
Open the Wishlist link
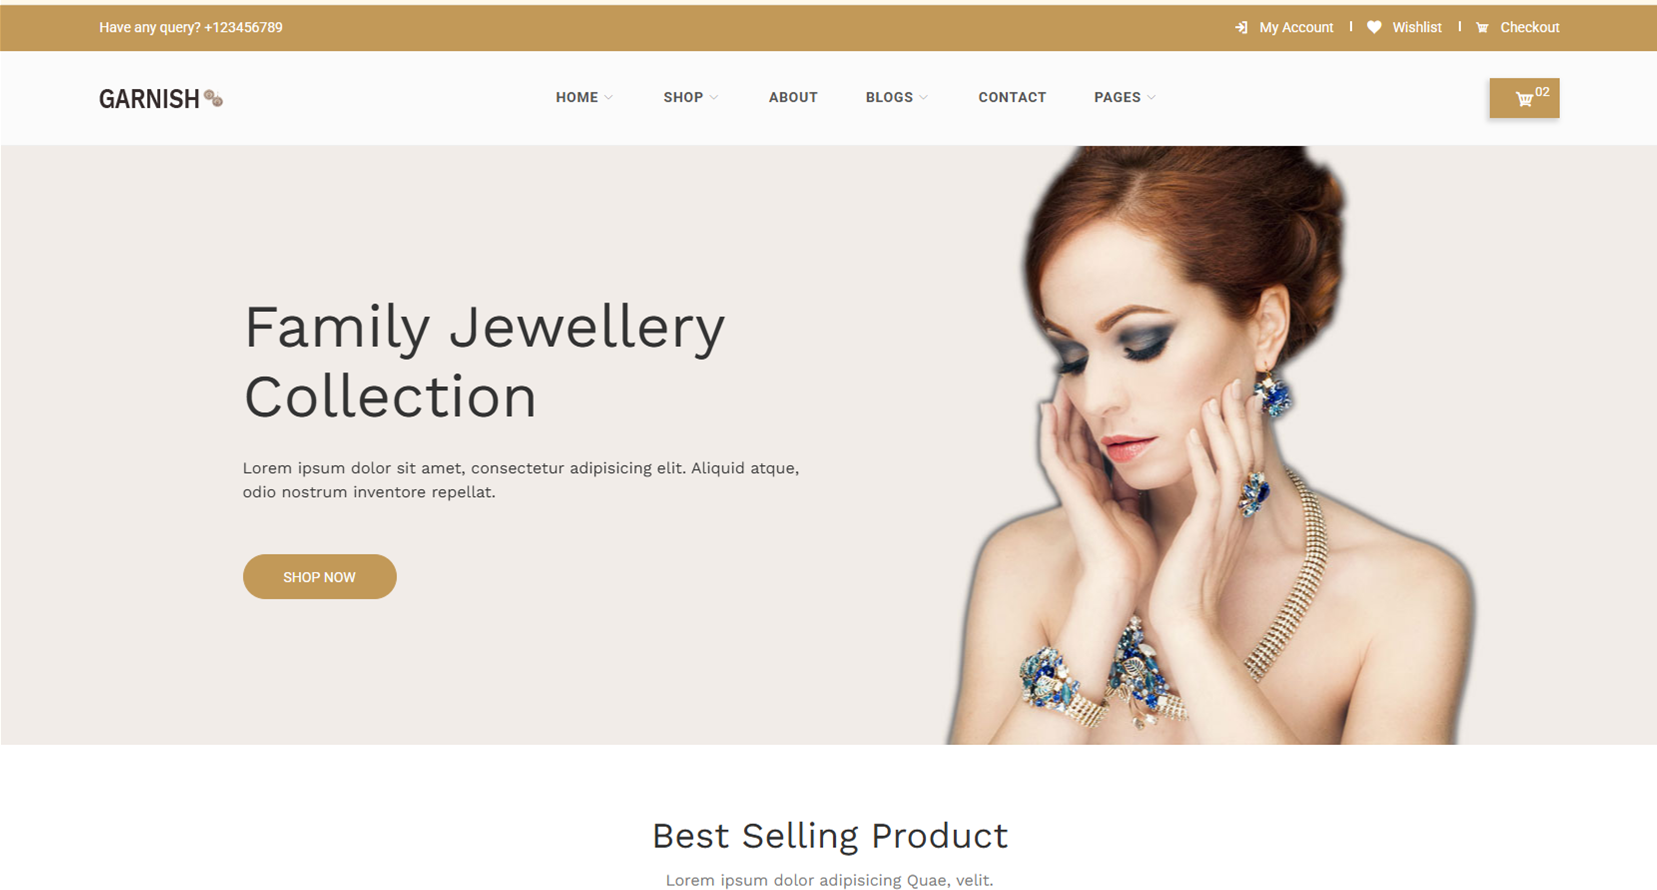[1417, 28]
